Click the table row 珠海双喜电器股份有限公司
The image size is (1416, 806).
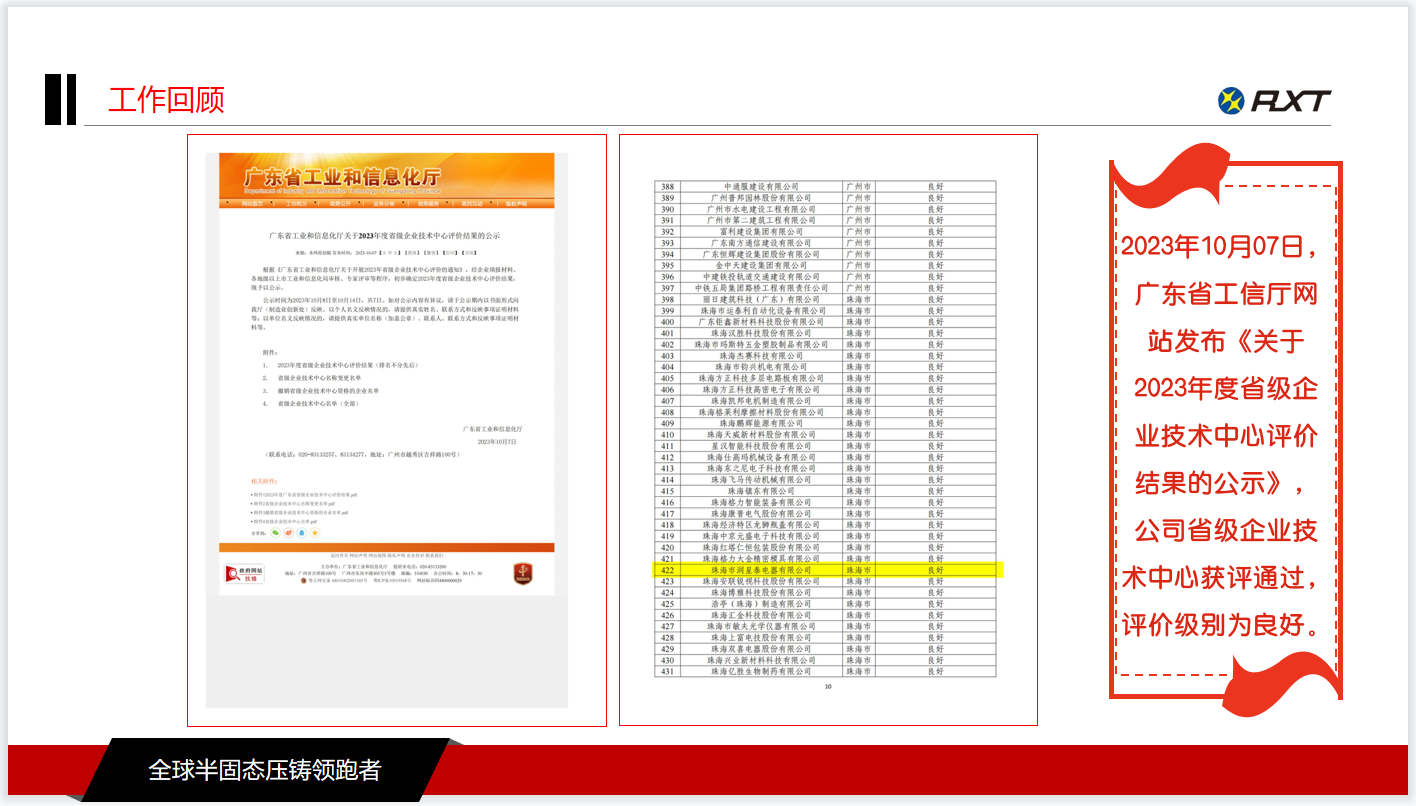click(825, 649)
